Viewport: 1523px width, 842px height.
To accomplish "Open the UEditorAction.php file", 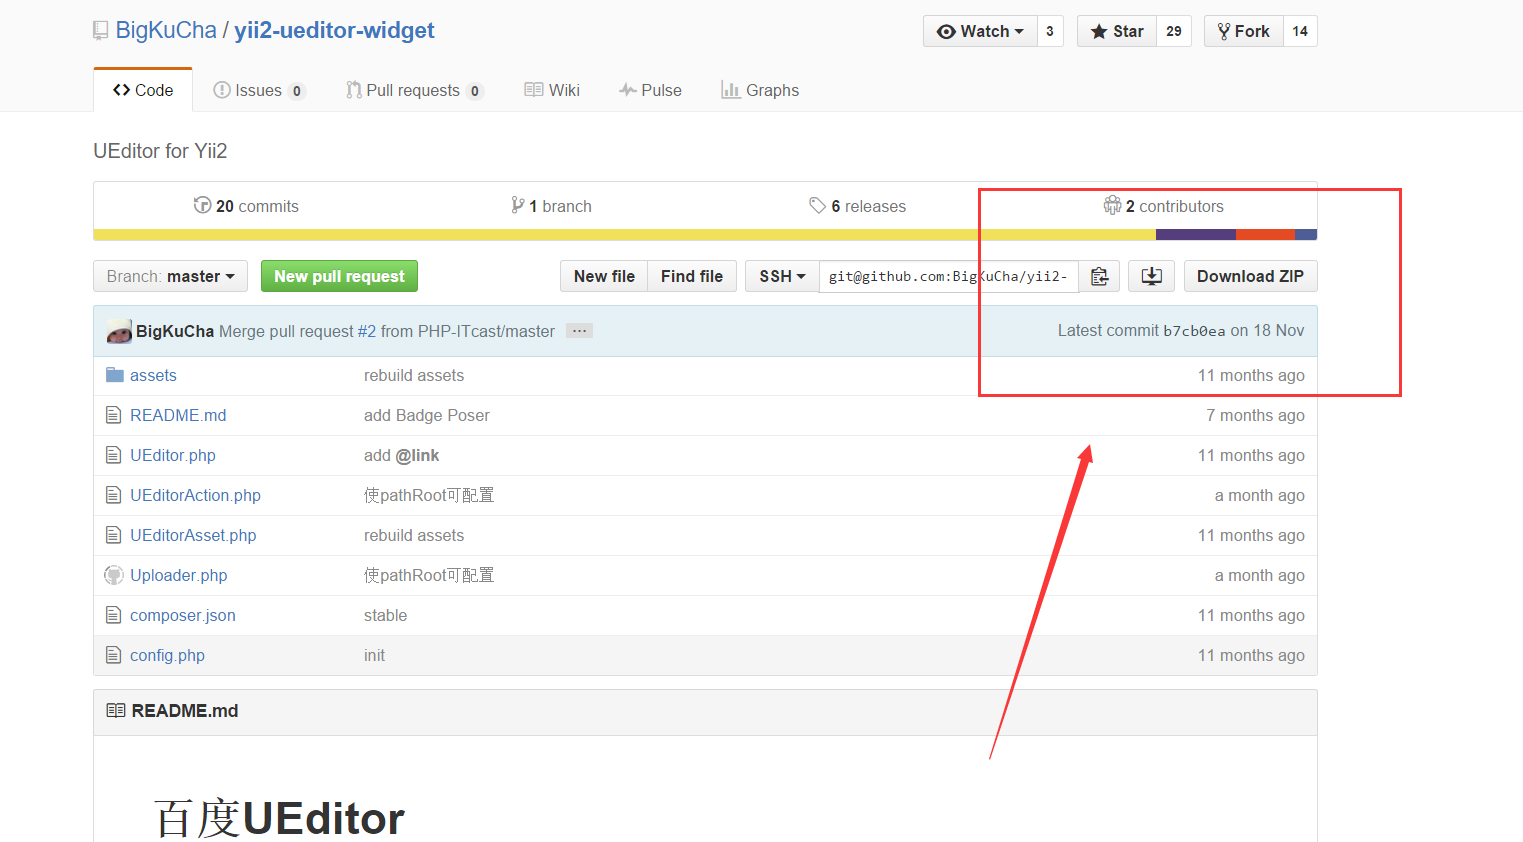I will (195, 495).
